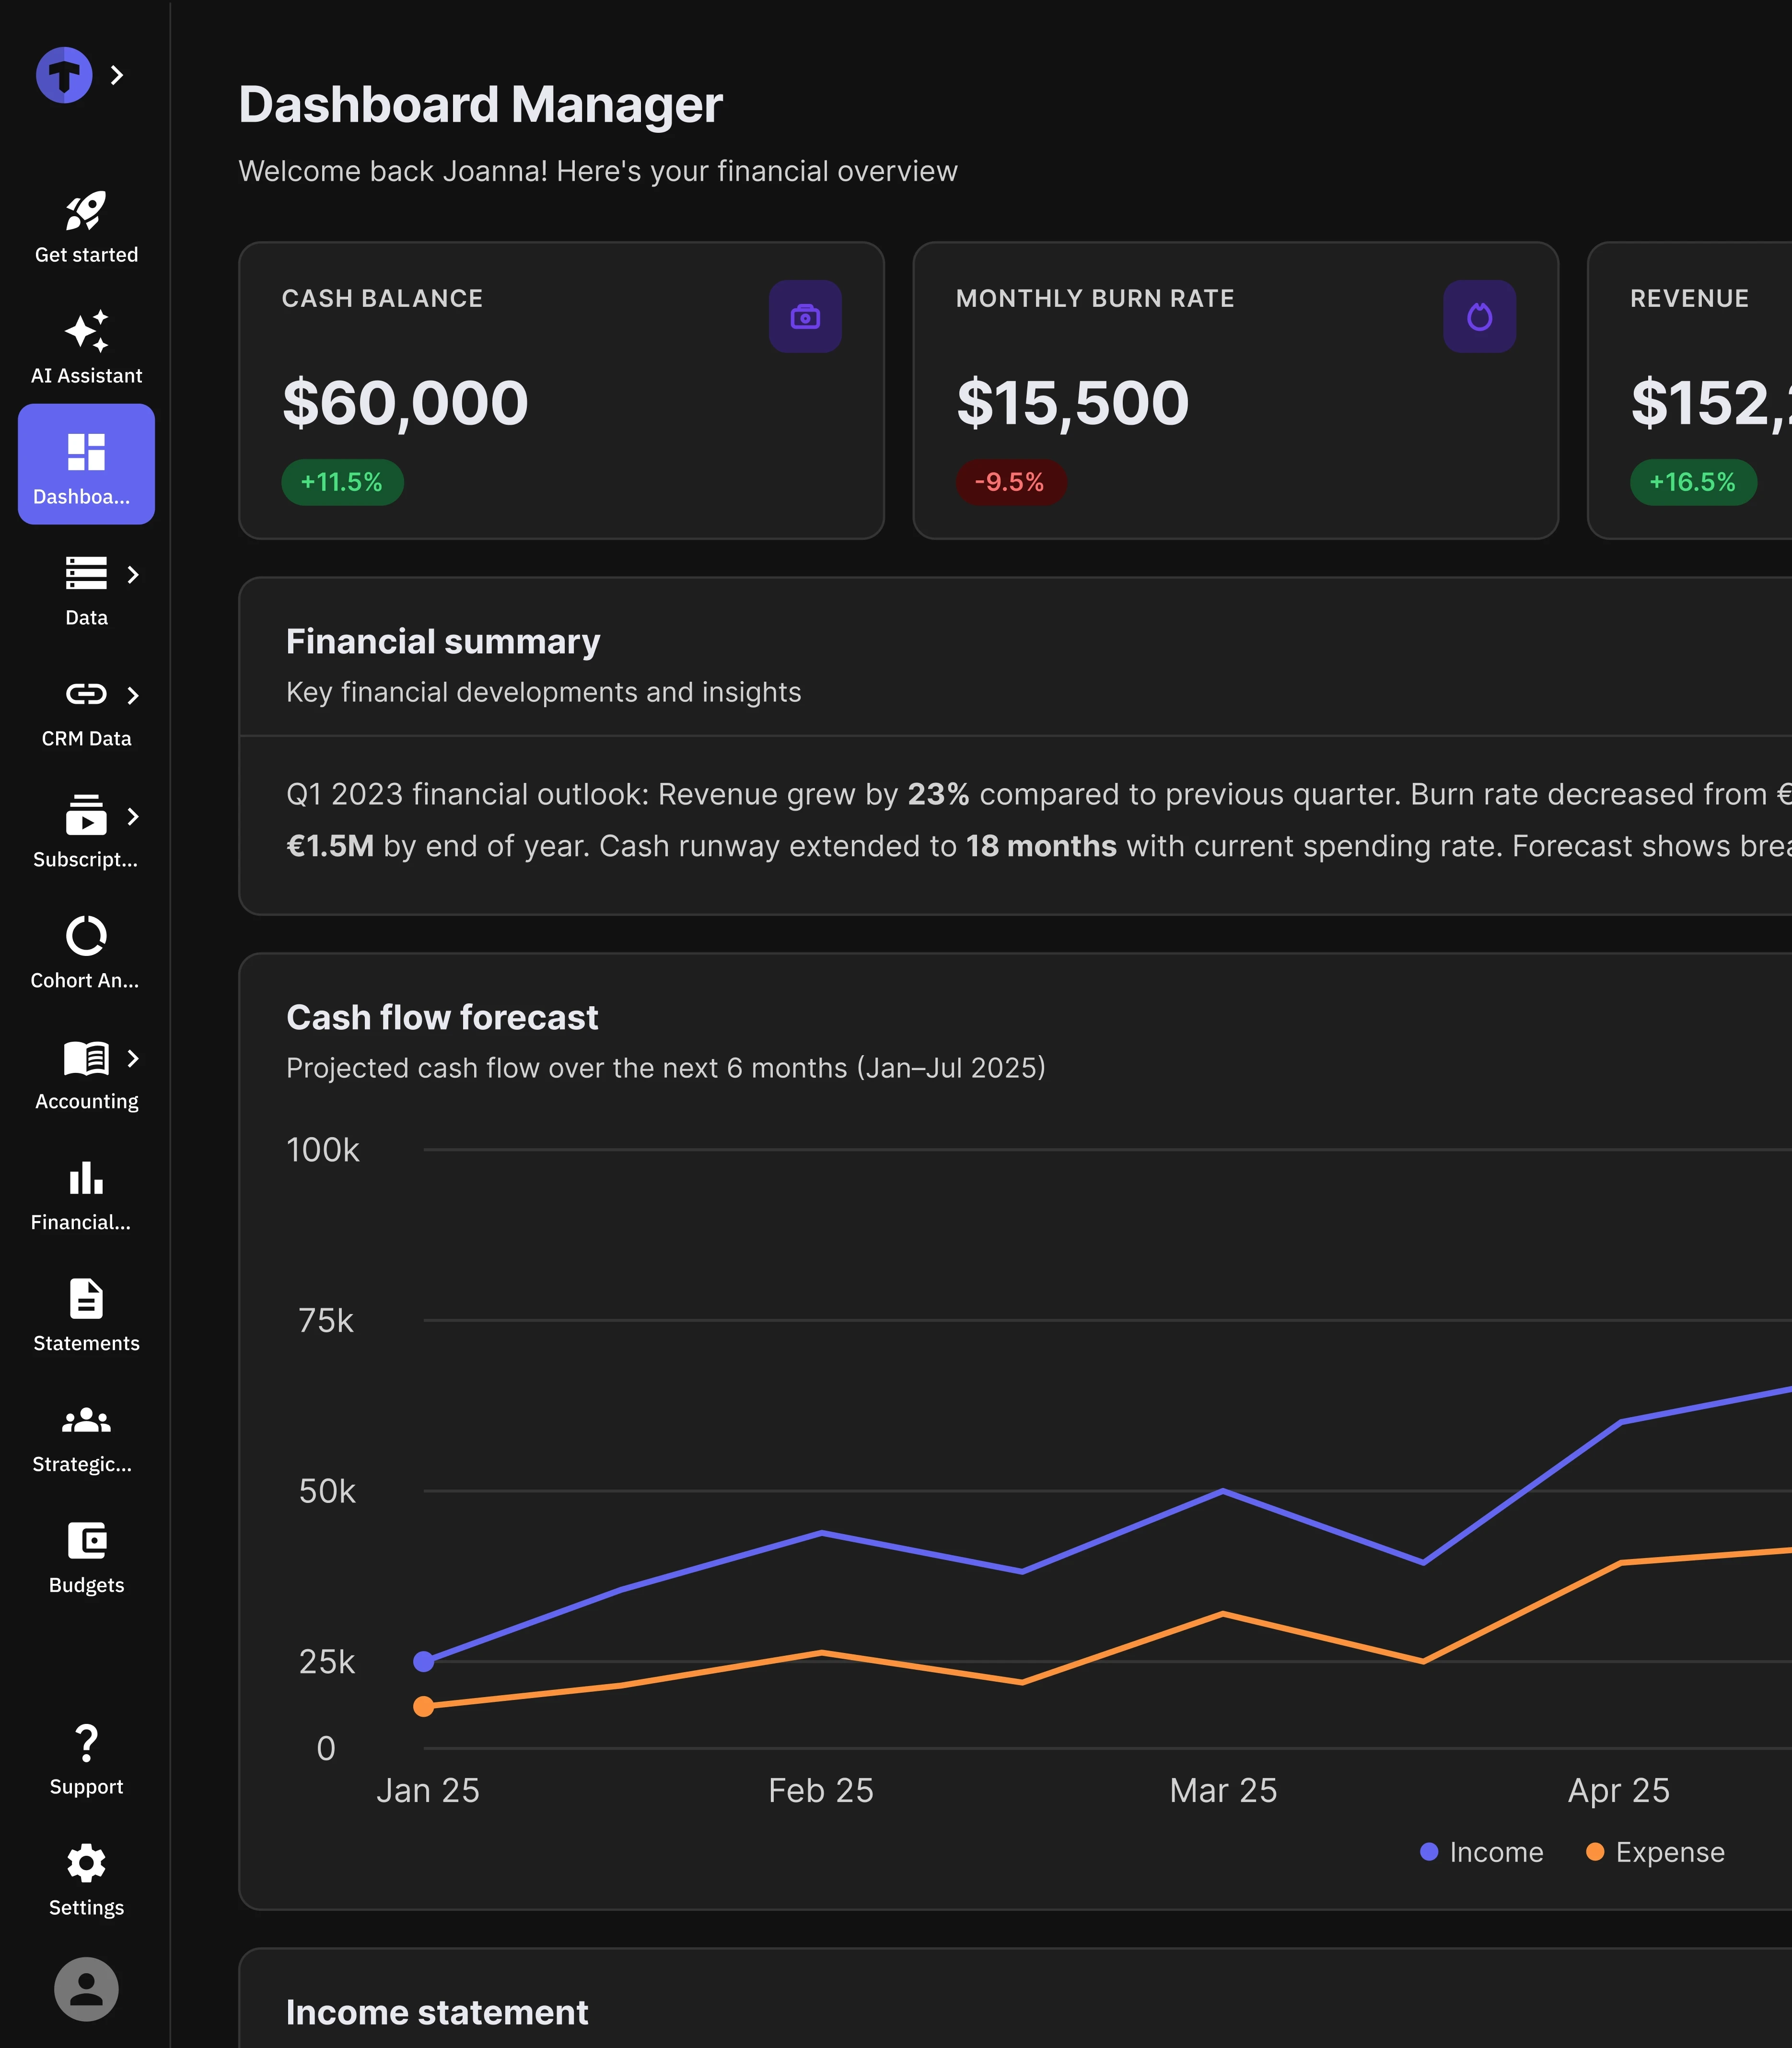Expand the Data submenu chevron
The image size is (1792, 2048).
133,574
